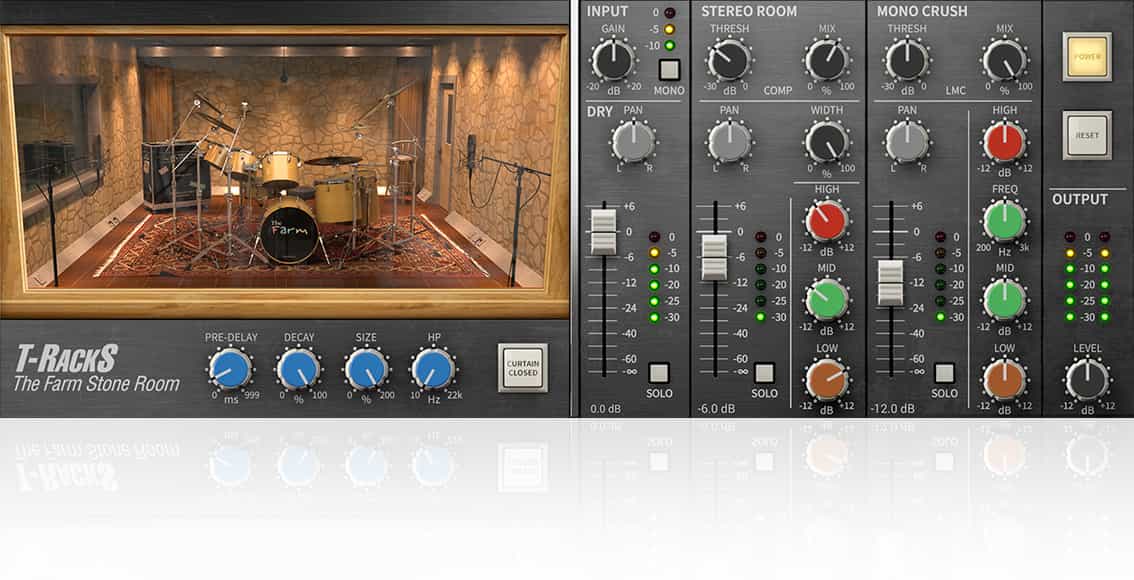Viewport: 1134px width, 580px height.
Task: Click the LMC label under Mono Crush
Action: (955, 90)
